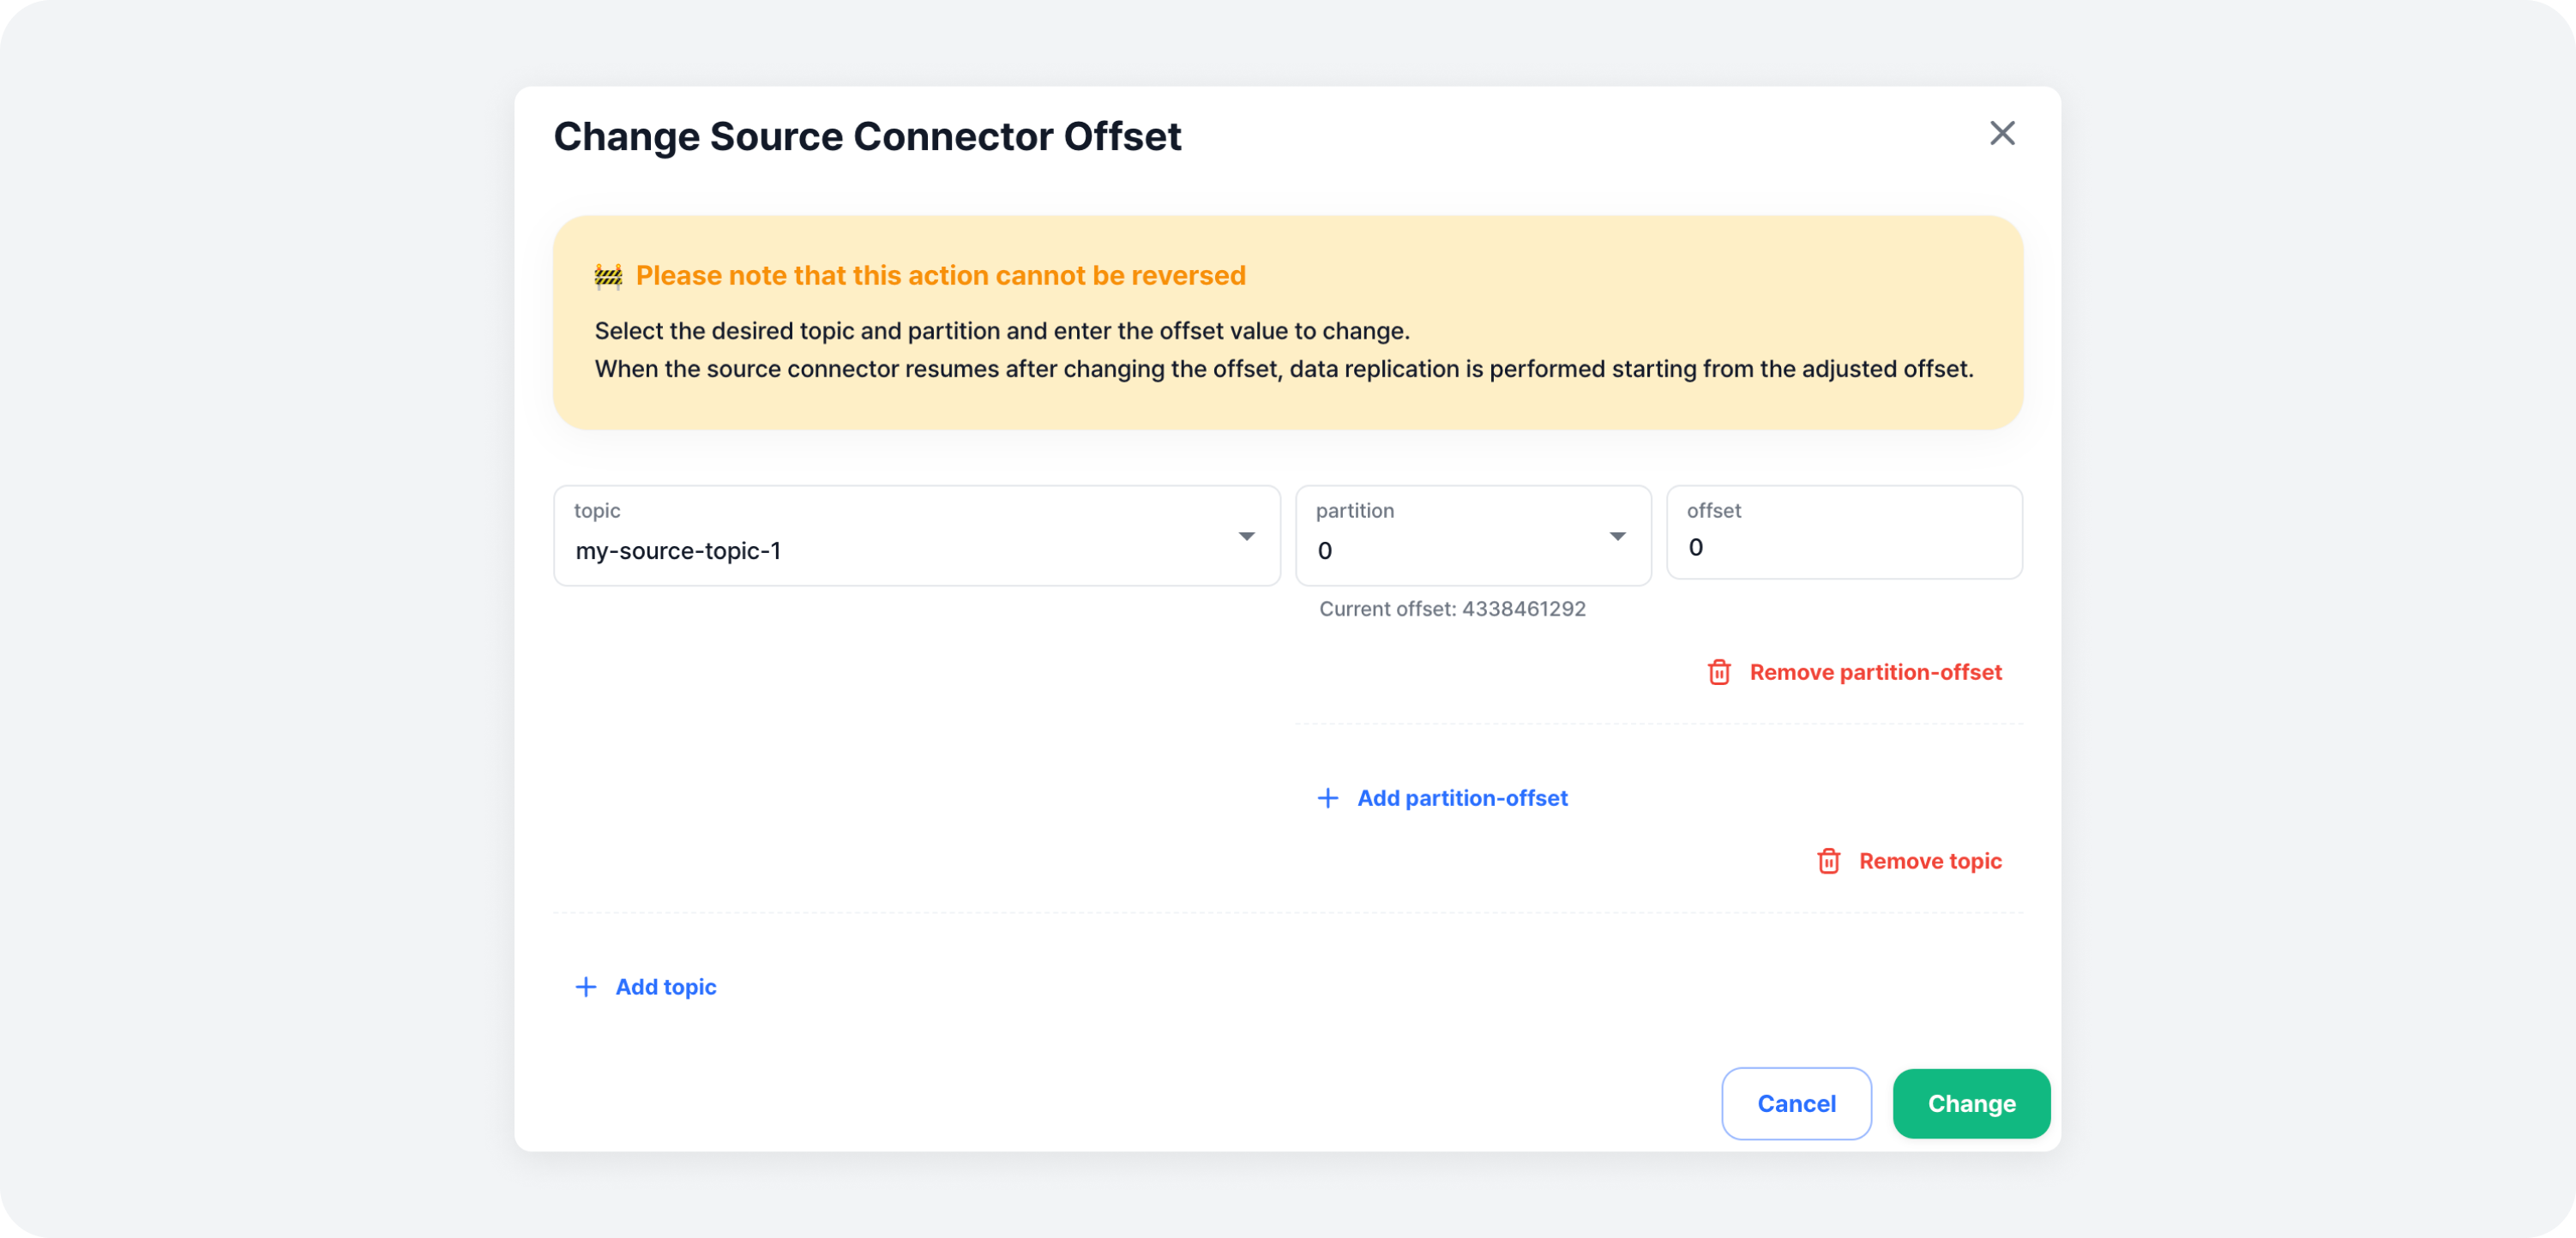2576x1238 pixels.
Task: Click the Remove partition-offset text link
Action: point(1875,672)
